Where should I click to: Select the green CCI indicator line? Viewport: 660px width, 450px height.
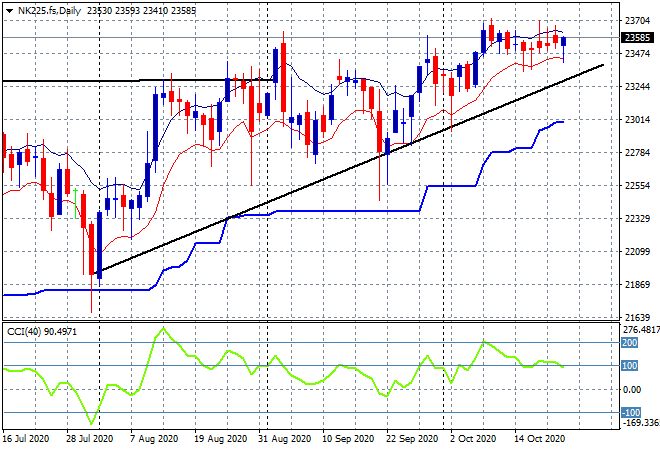(283, 366)
